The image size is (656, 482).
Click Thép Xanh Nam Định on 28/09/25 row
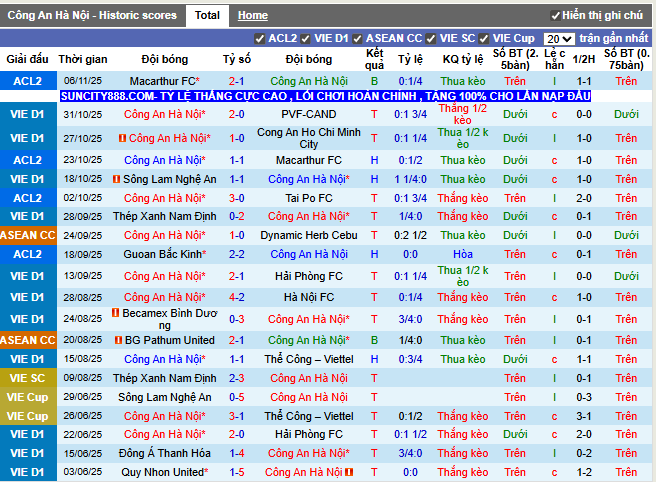coord(164,216)
